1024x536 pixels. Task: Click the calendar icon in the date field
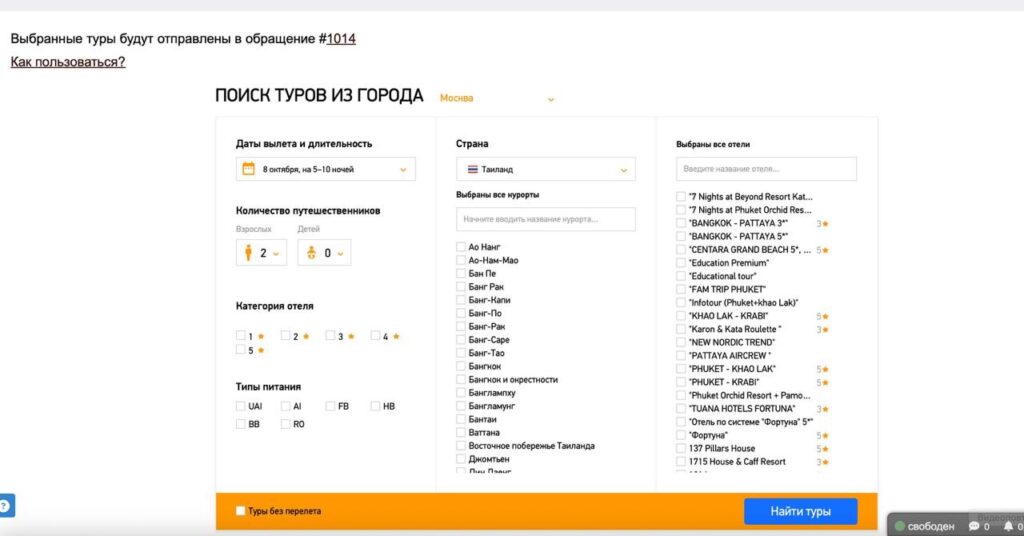pos(248,169)
